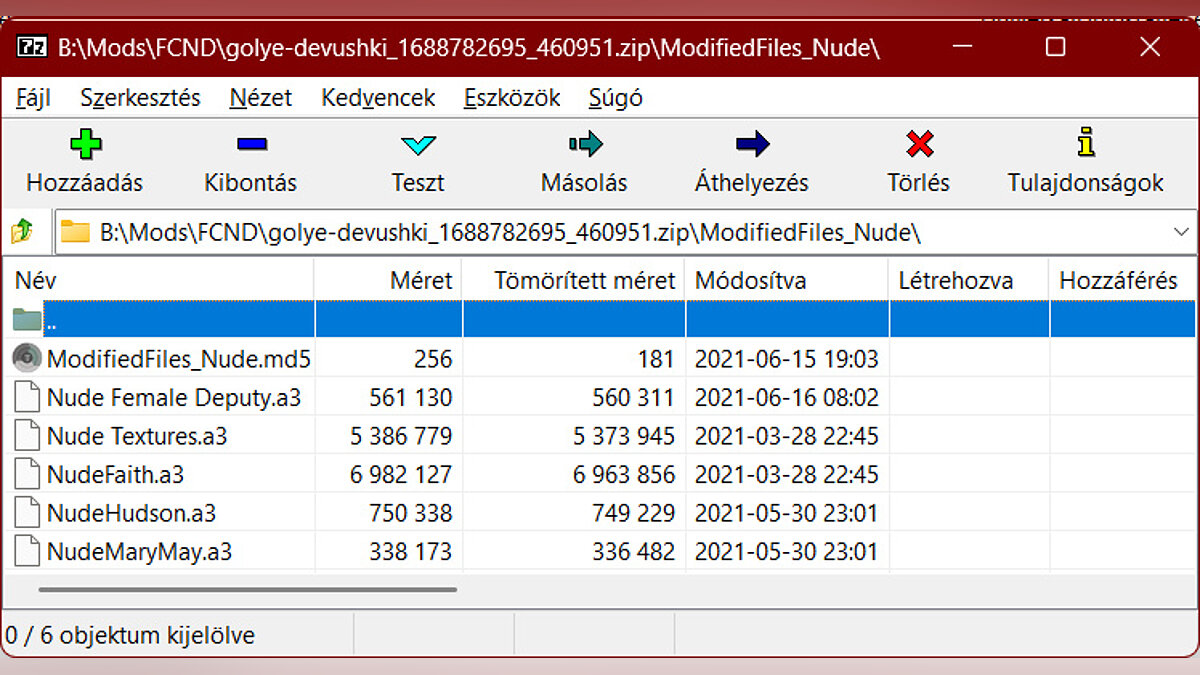Open the Fájl menu
1200x675 pixels.
[33, 98]
